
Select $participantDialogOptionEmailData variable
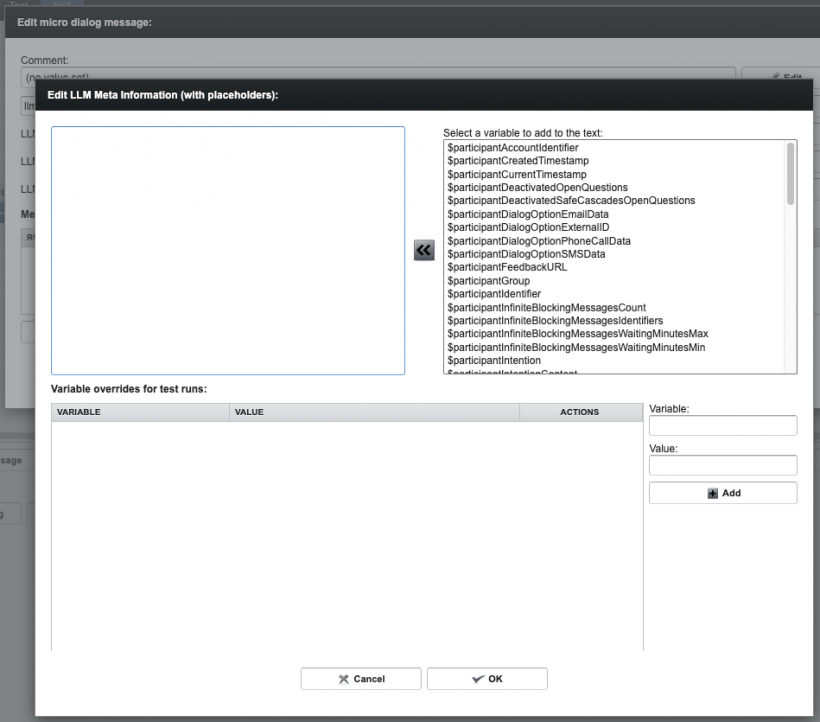528,214
